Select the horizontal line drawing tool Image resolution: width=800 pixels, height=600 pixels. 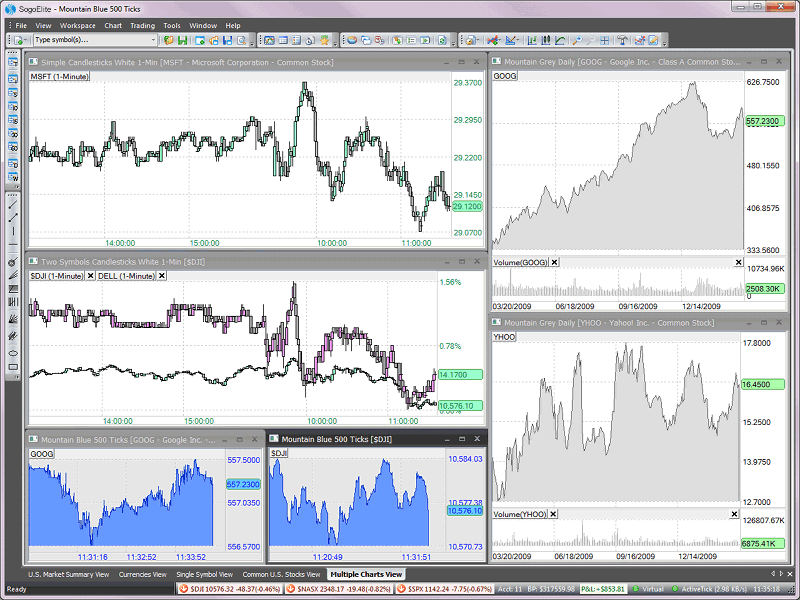click(x=13, y=245)
